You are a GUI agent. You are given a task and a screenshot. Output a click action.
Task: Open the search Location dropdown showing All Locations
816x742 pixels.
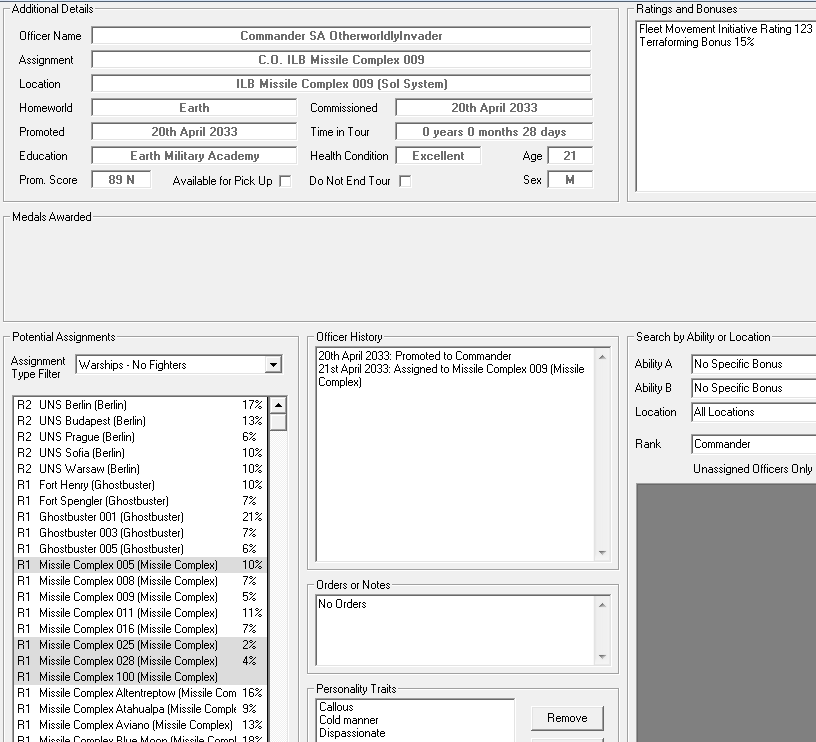754,412
